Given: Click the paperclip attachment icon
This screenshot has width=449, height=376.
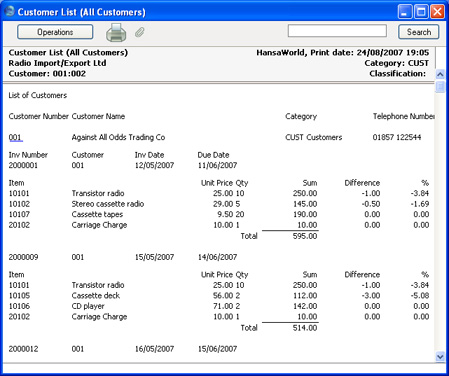Looking at the screenshot, I should pos(140,32).
